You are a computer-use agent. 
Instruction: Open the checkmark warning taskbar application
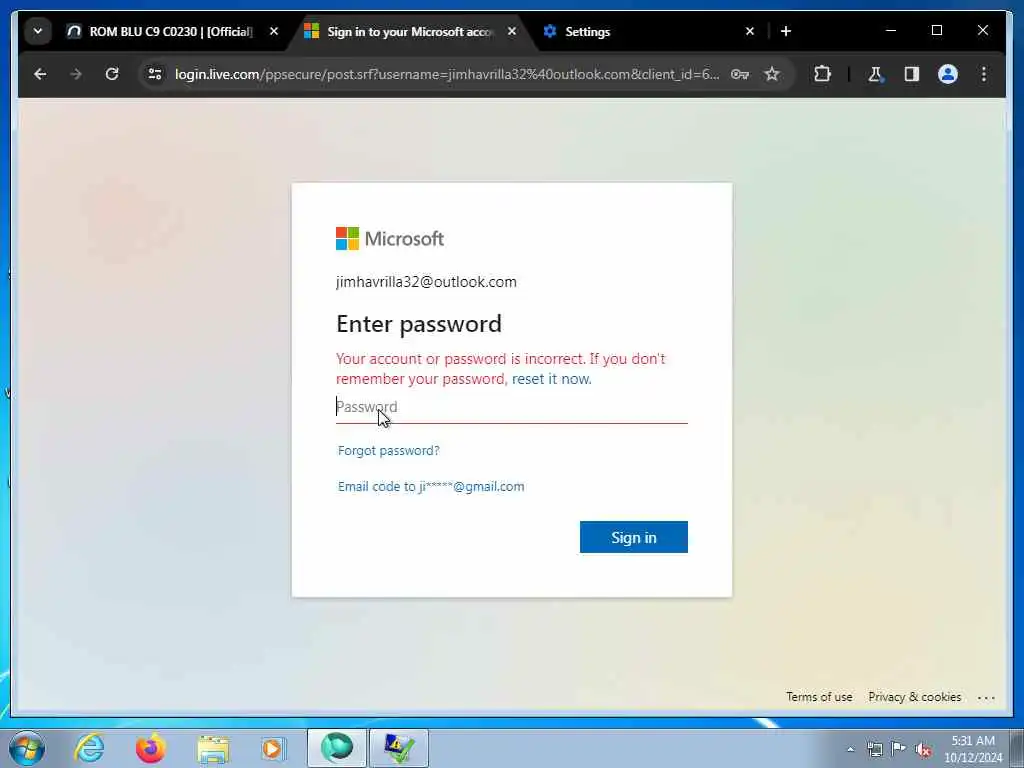pyautogui.click(x=399, y=748)
